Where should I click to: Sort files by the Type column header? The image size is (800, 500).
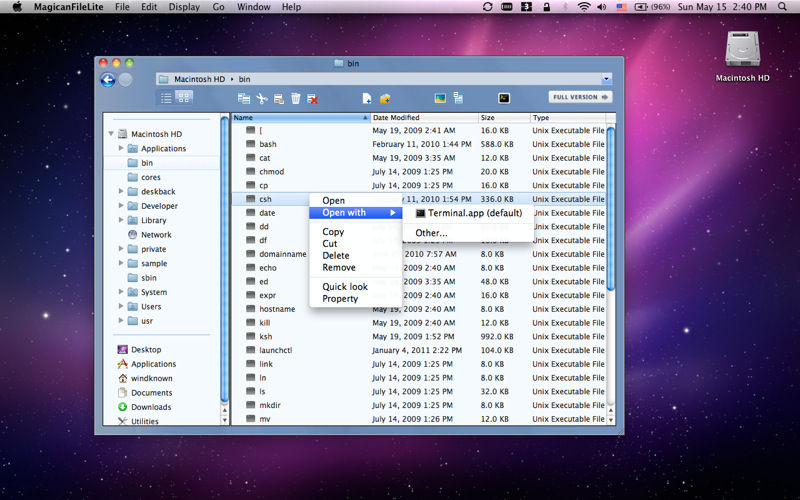(x=567, y=117)
